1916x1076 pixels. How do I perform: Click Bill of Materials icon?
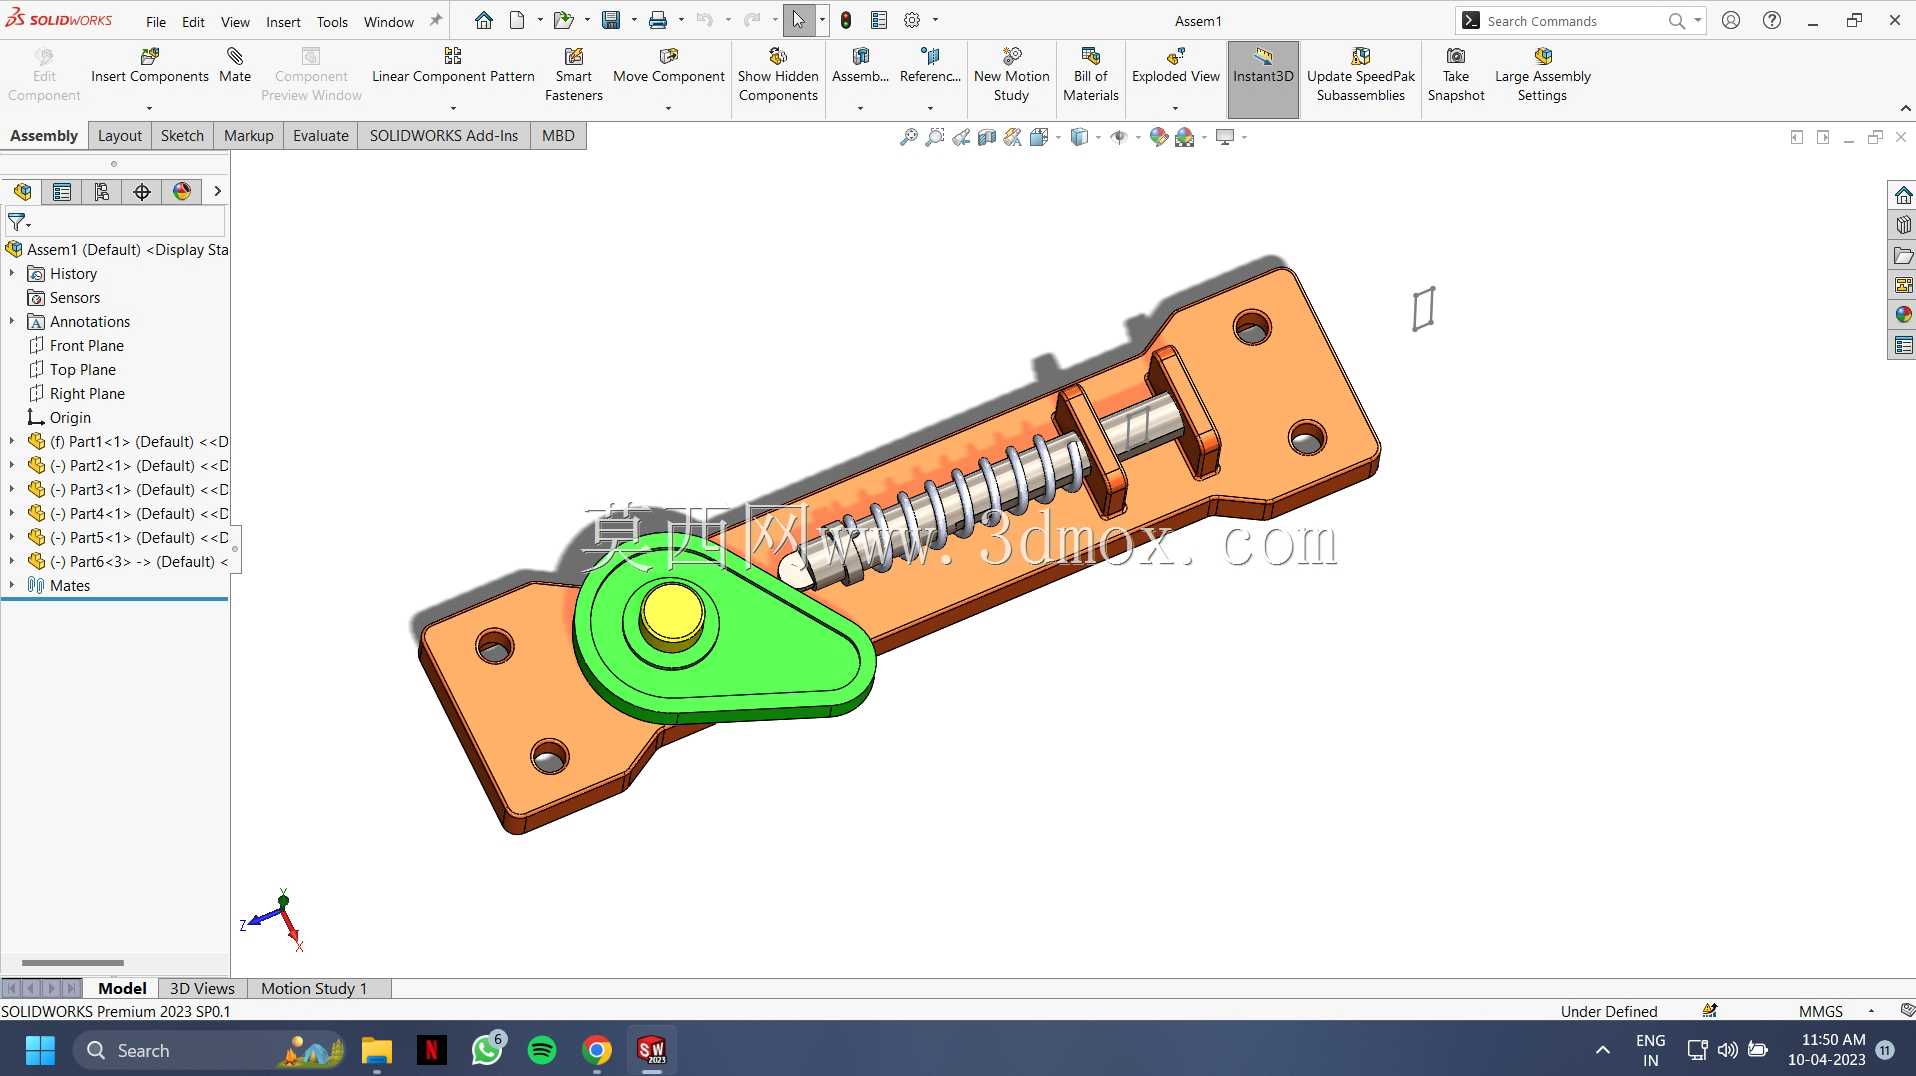tap(1090, 57)
